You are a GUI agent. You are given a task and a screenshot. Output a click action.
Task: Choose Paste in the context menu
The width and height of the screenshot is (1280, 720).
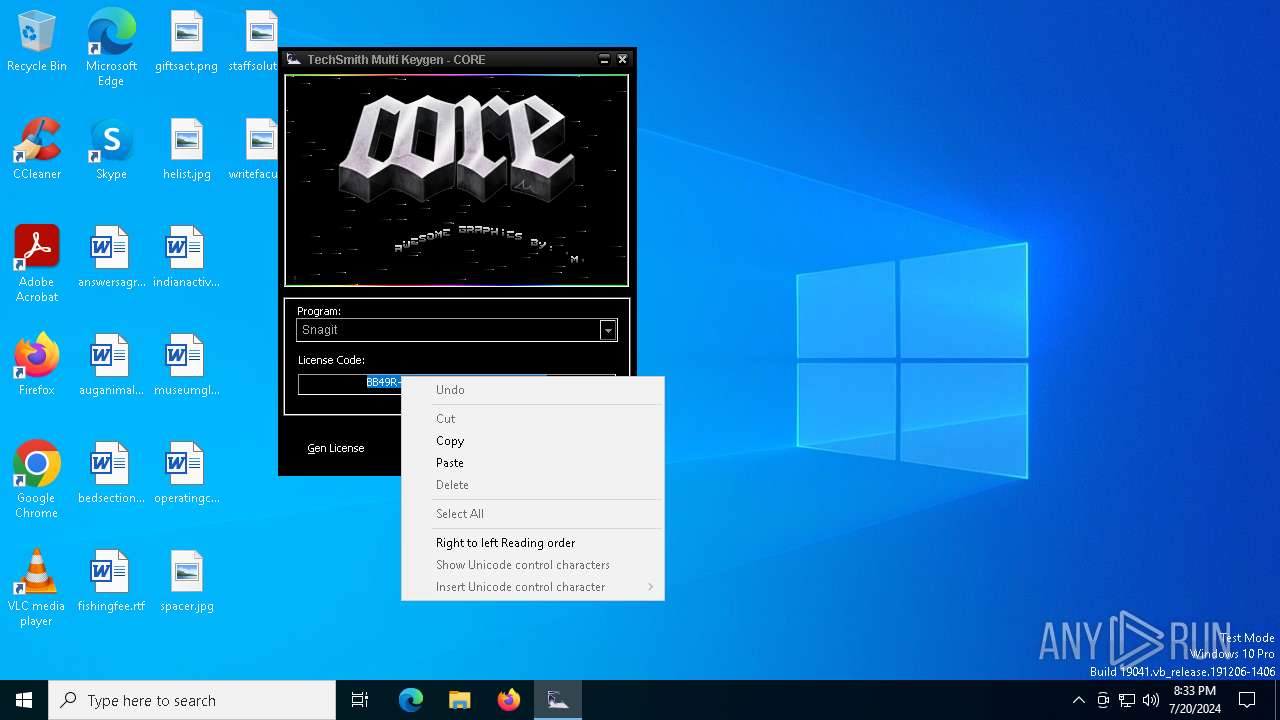pyautogui.click(x=533, y=463)
